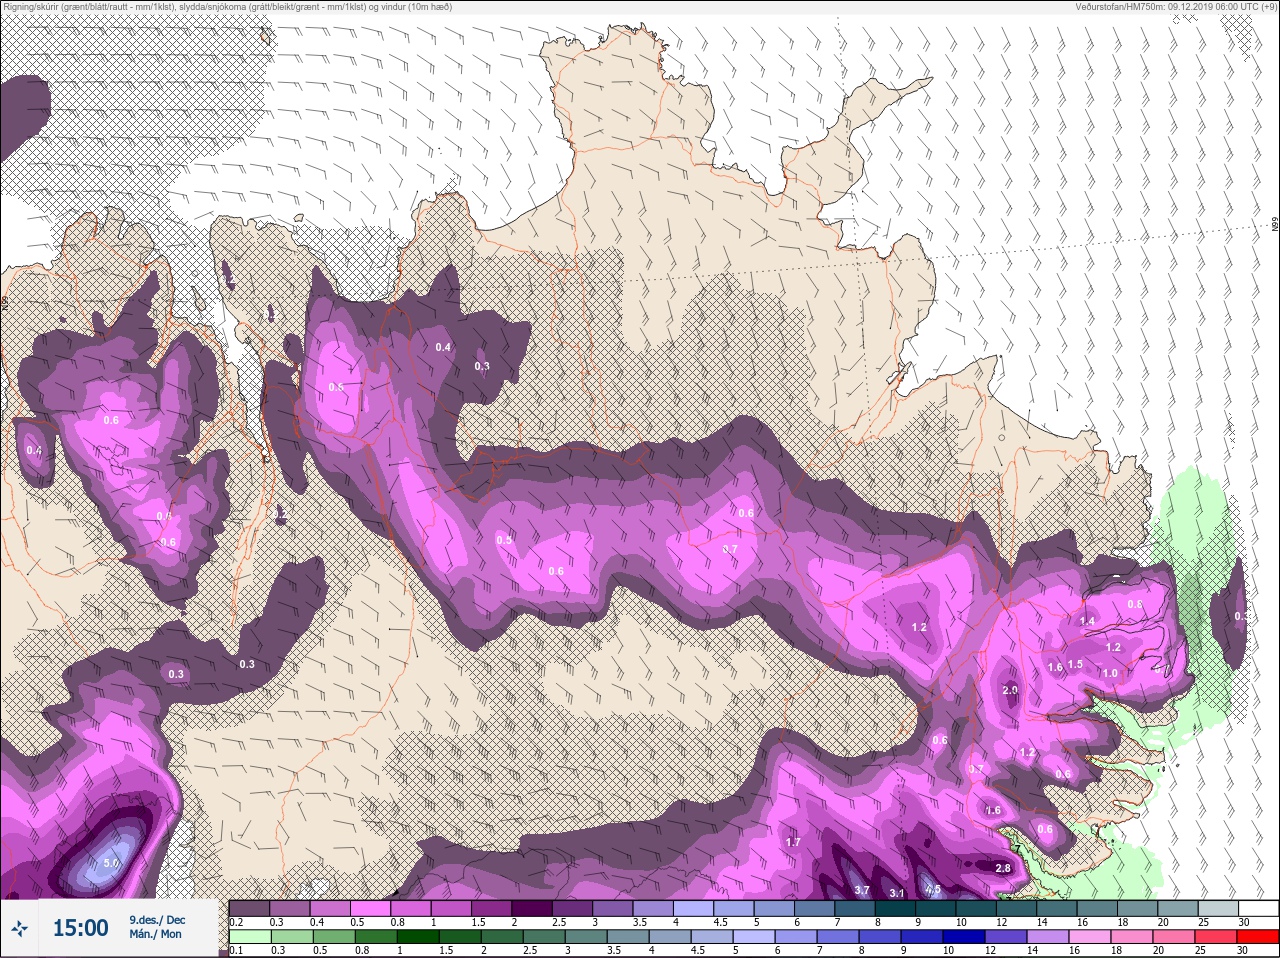The image size is (1280, 958).
Task: Pick top legend white swatch at 30
Action: coord(1258,908)
